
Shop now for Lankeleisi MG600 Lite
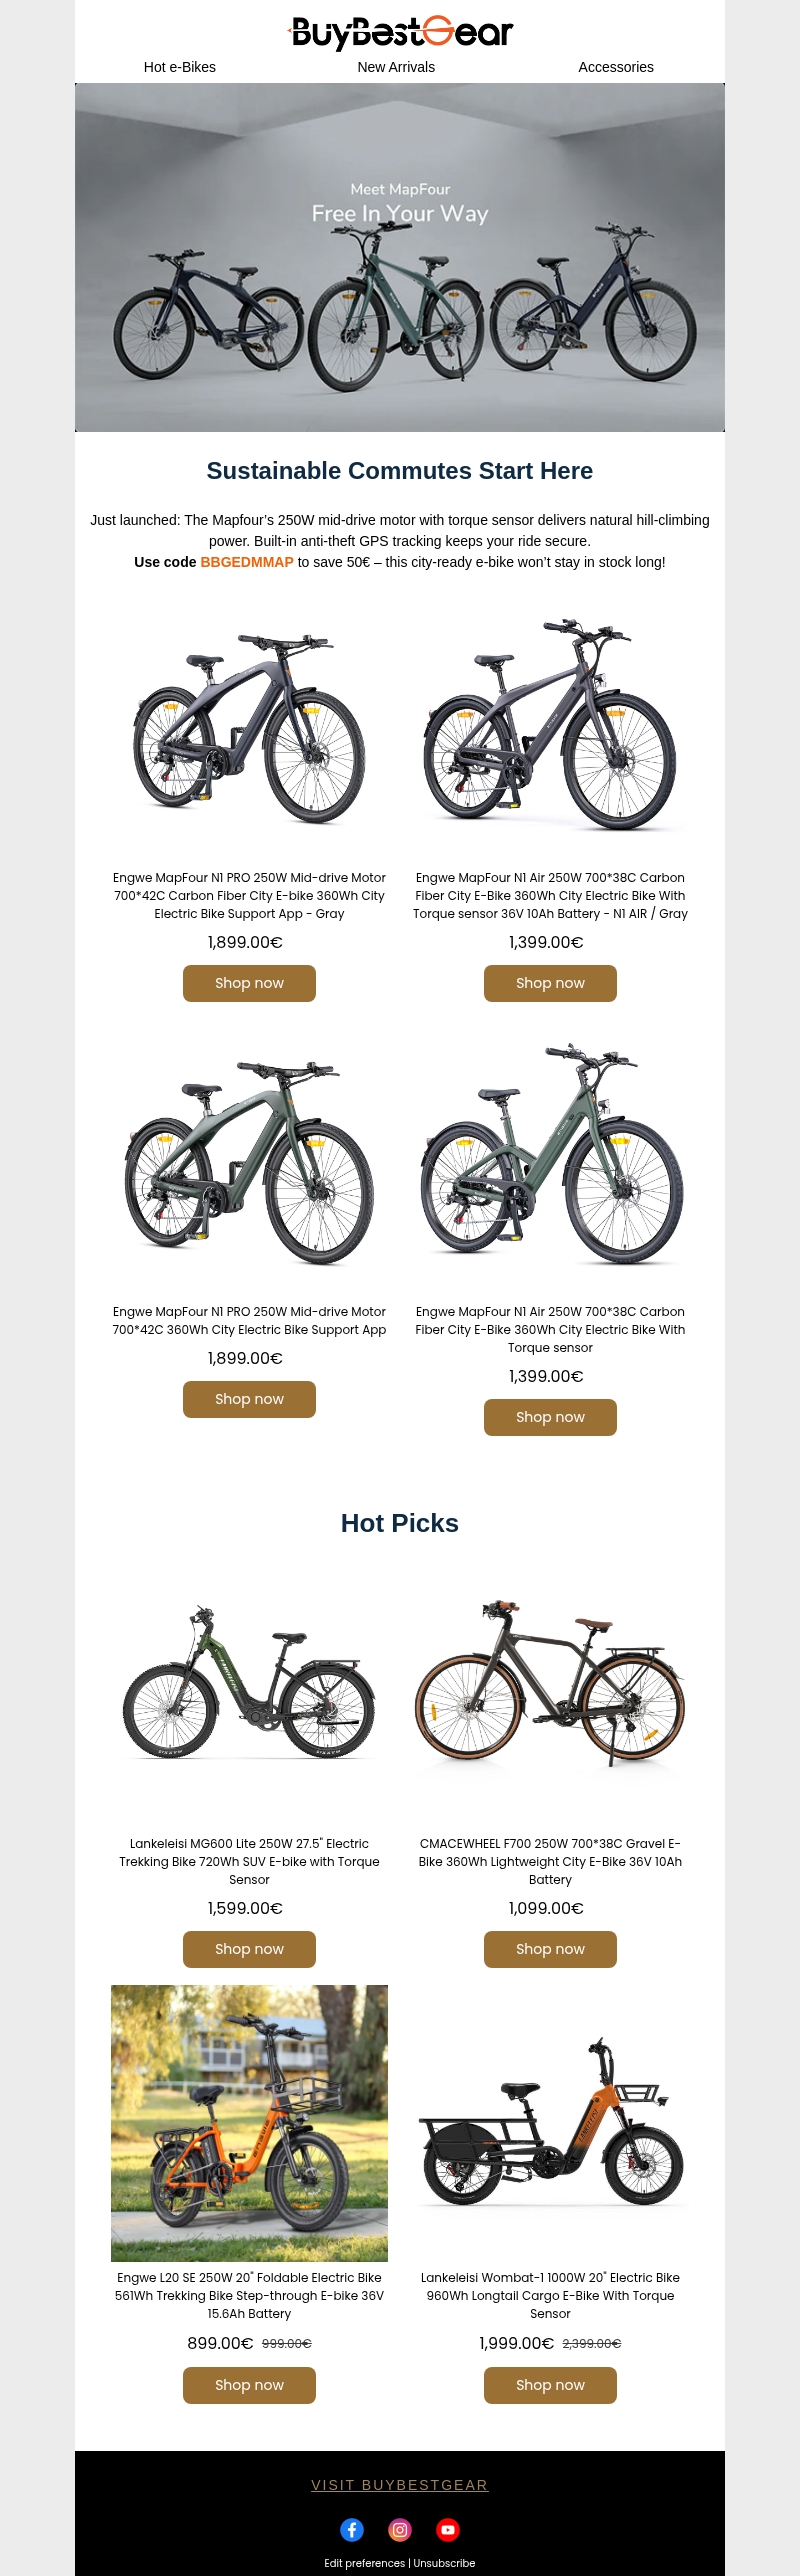[249, 1949]
